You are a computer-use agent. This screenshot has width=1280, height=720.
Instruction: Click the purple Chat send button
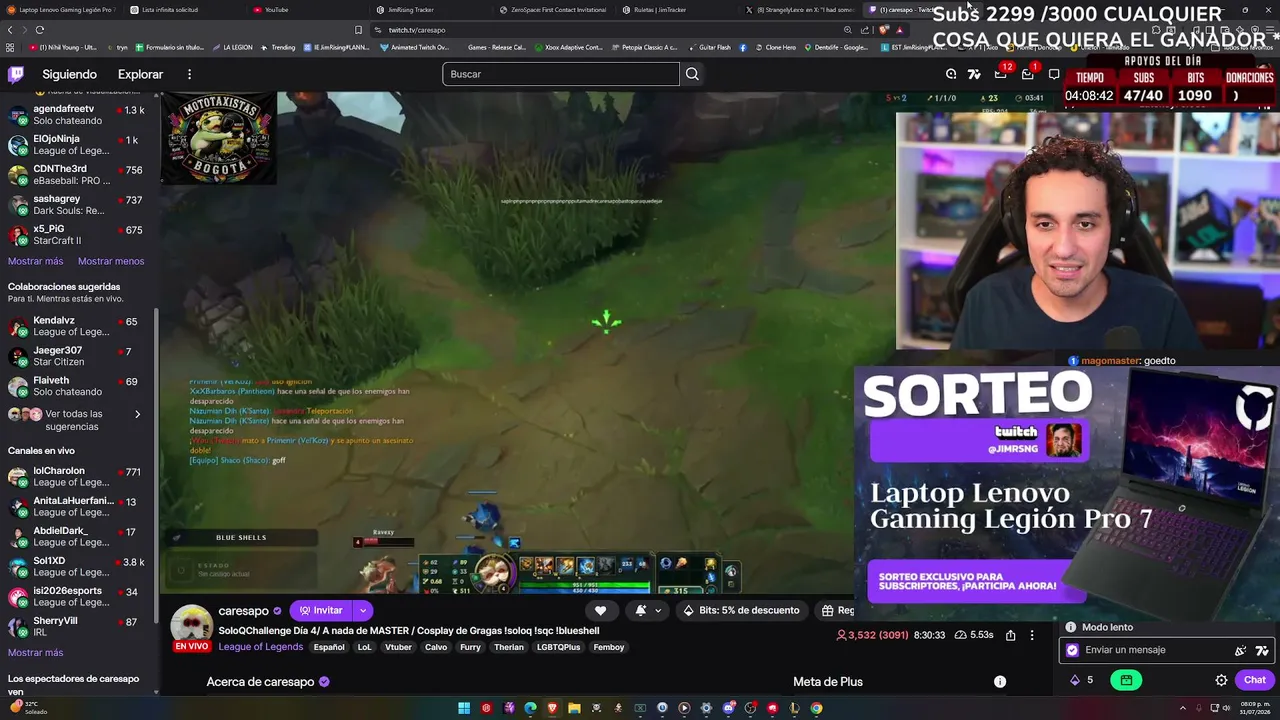point(1255,680)
